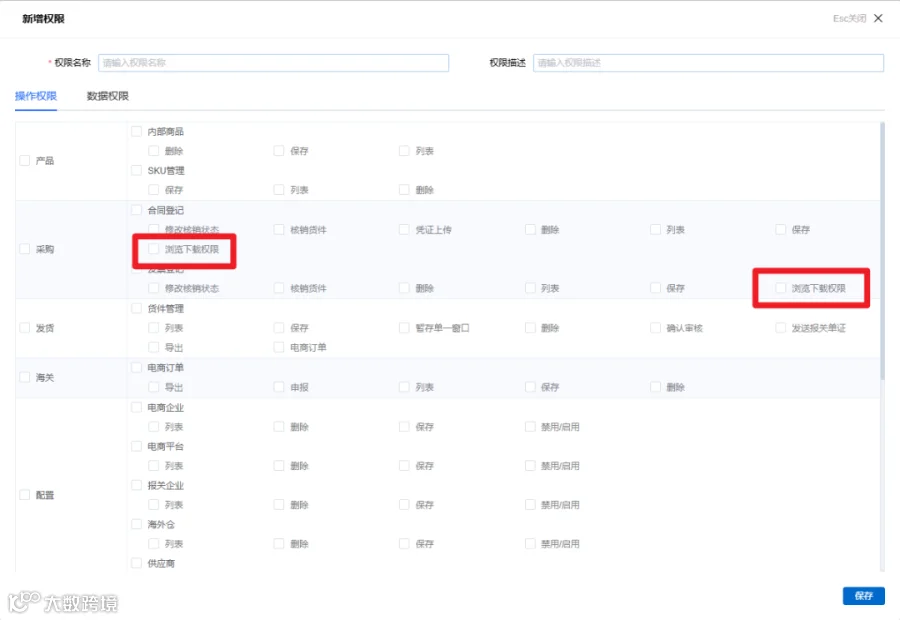Enable 申报 under 电商订单

pyautogui.click(x=279, y=387)
